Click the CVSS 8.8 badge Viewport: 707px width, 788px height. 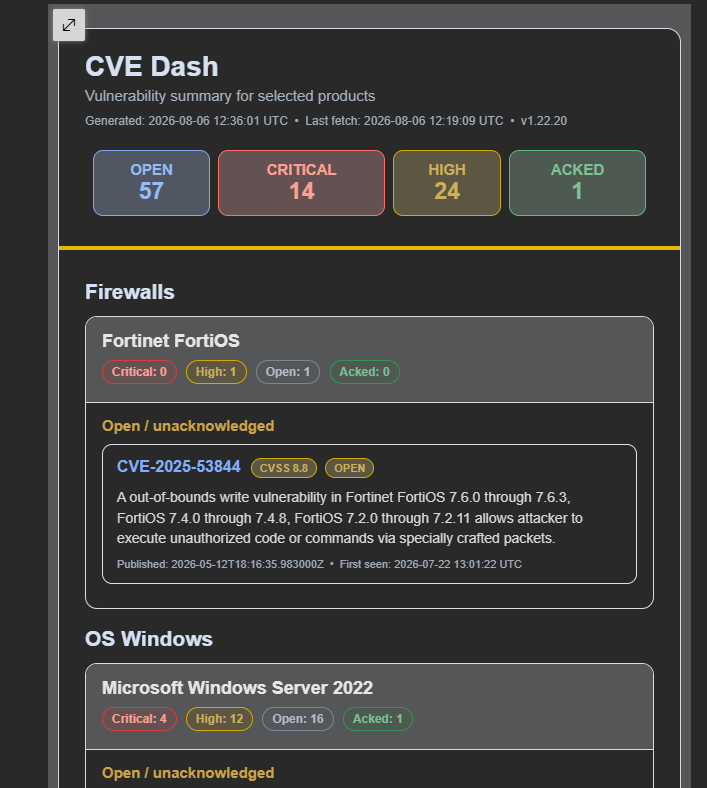tap(284, 468)
